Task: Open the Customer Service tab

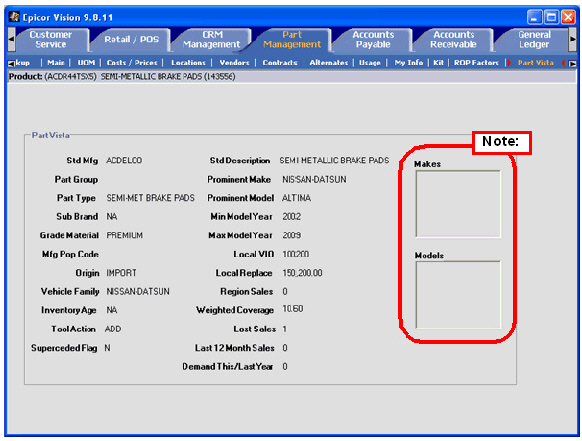Action: 51,39
